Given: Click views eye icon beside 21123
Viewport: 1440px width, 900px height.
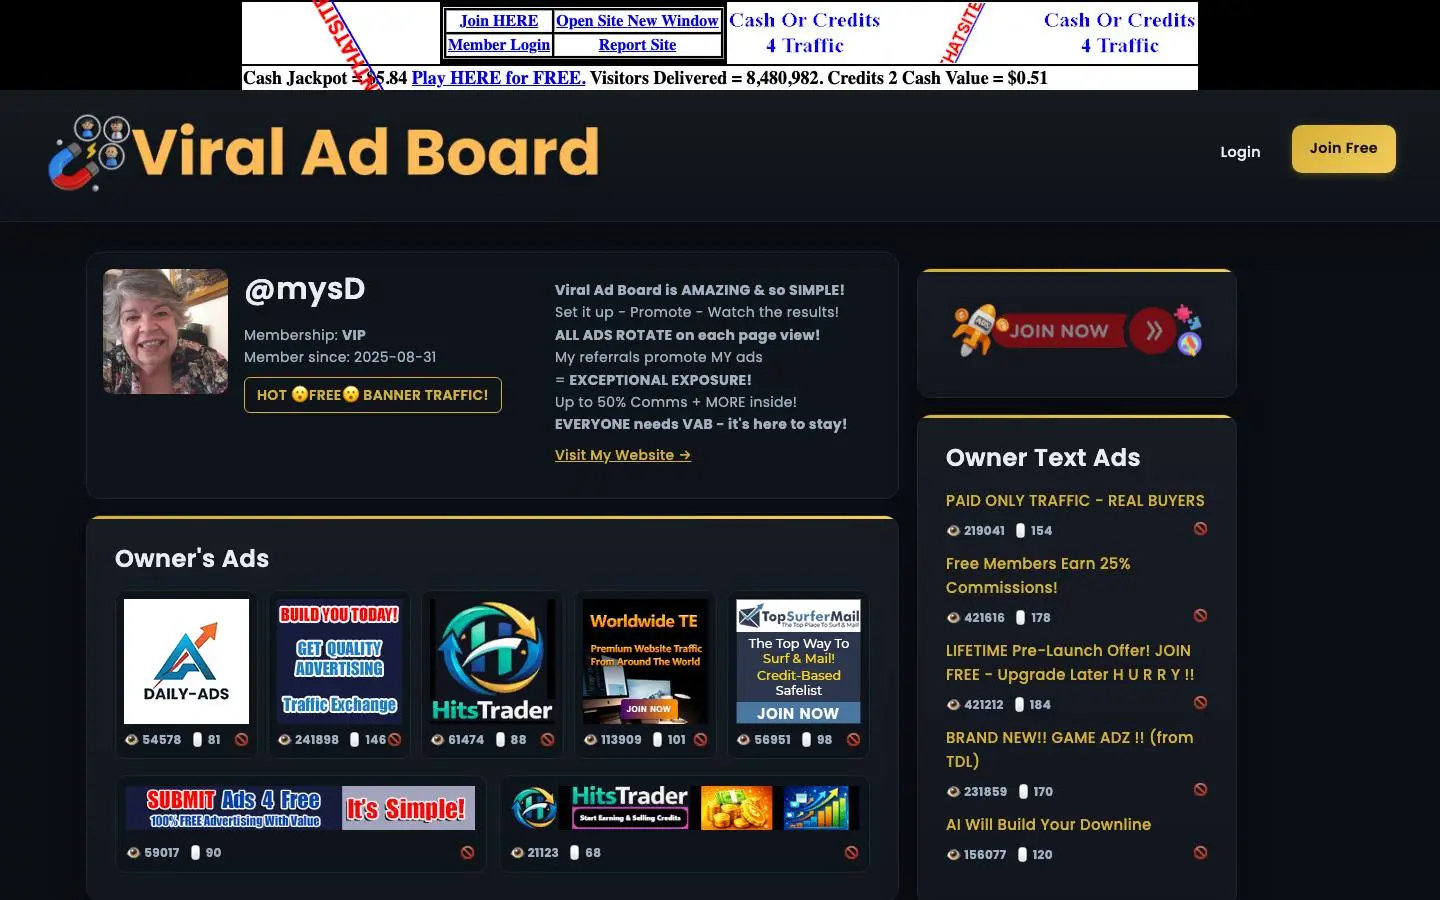Looking at the screenshot, I should click(517, 853).
